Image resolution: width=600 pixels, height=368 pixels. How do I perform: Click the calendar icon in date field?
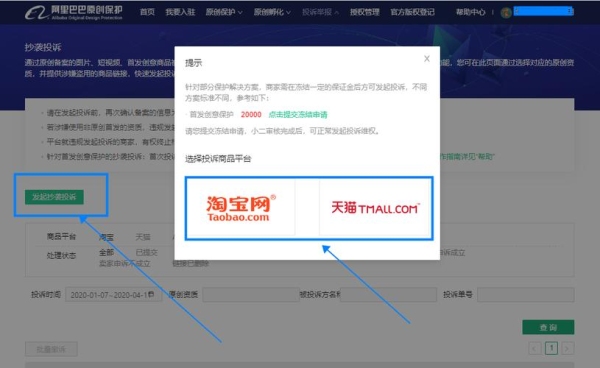[151, 294]
